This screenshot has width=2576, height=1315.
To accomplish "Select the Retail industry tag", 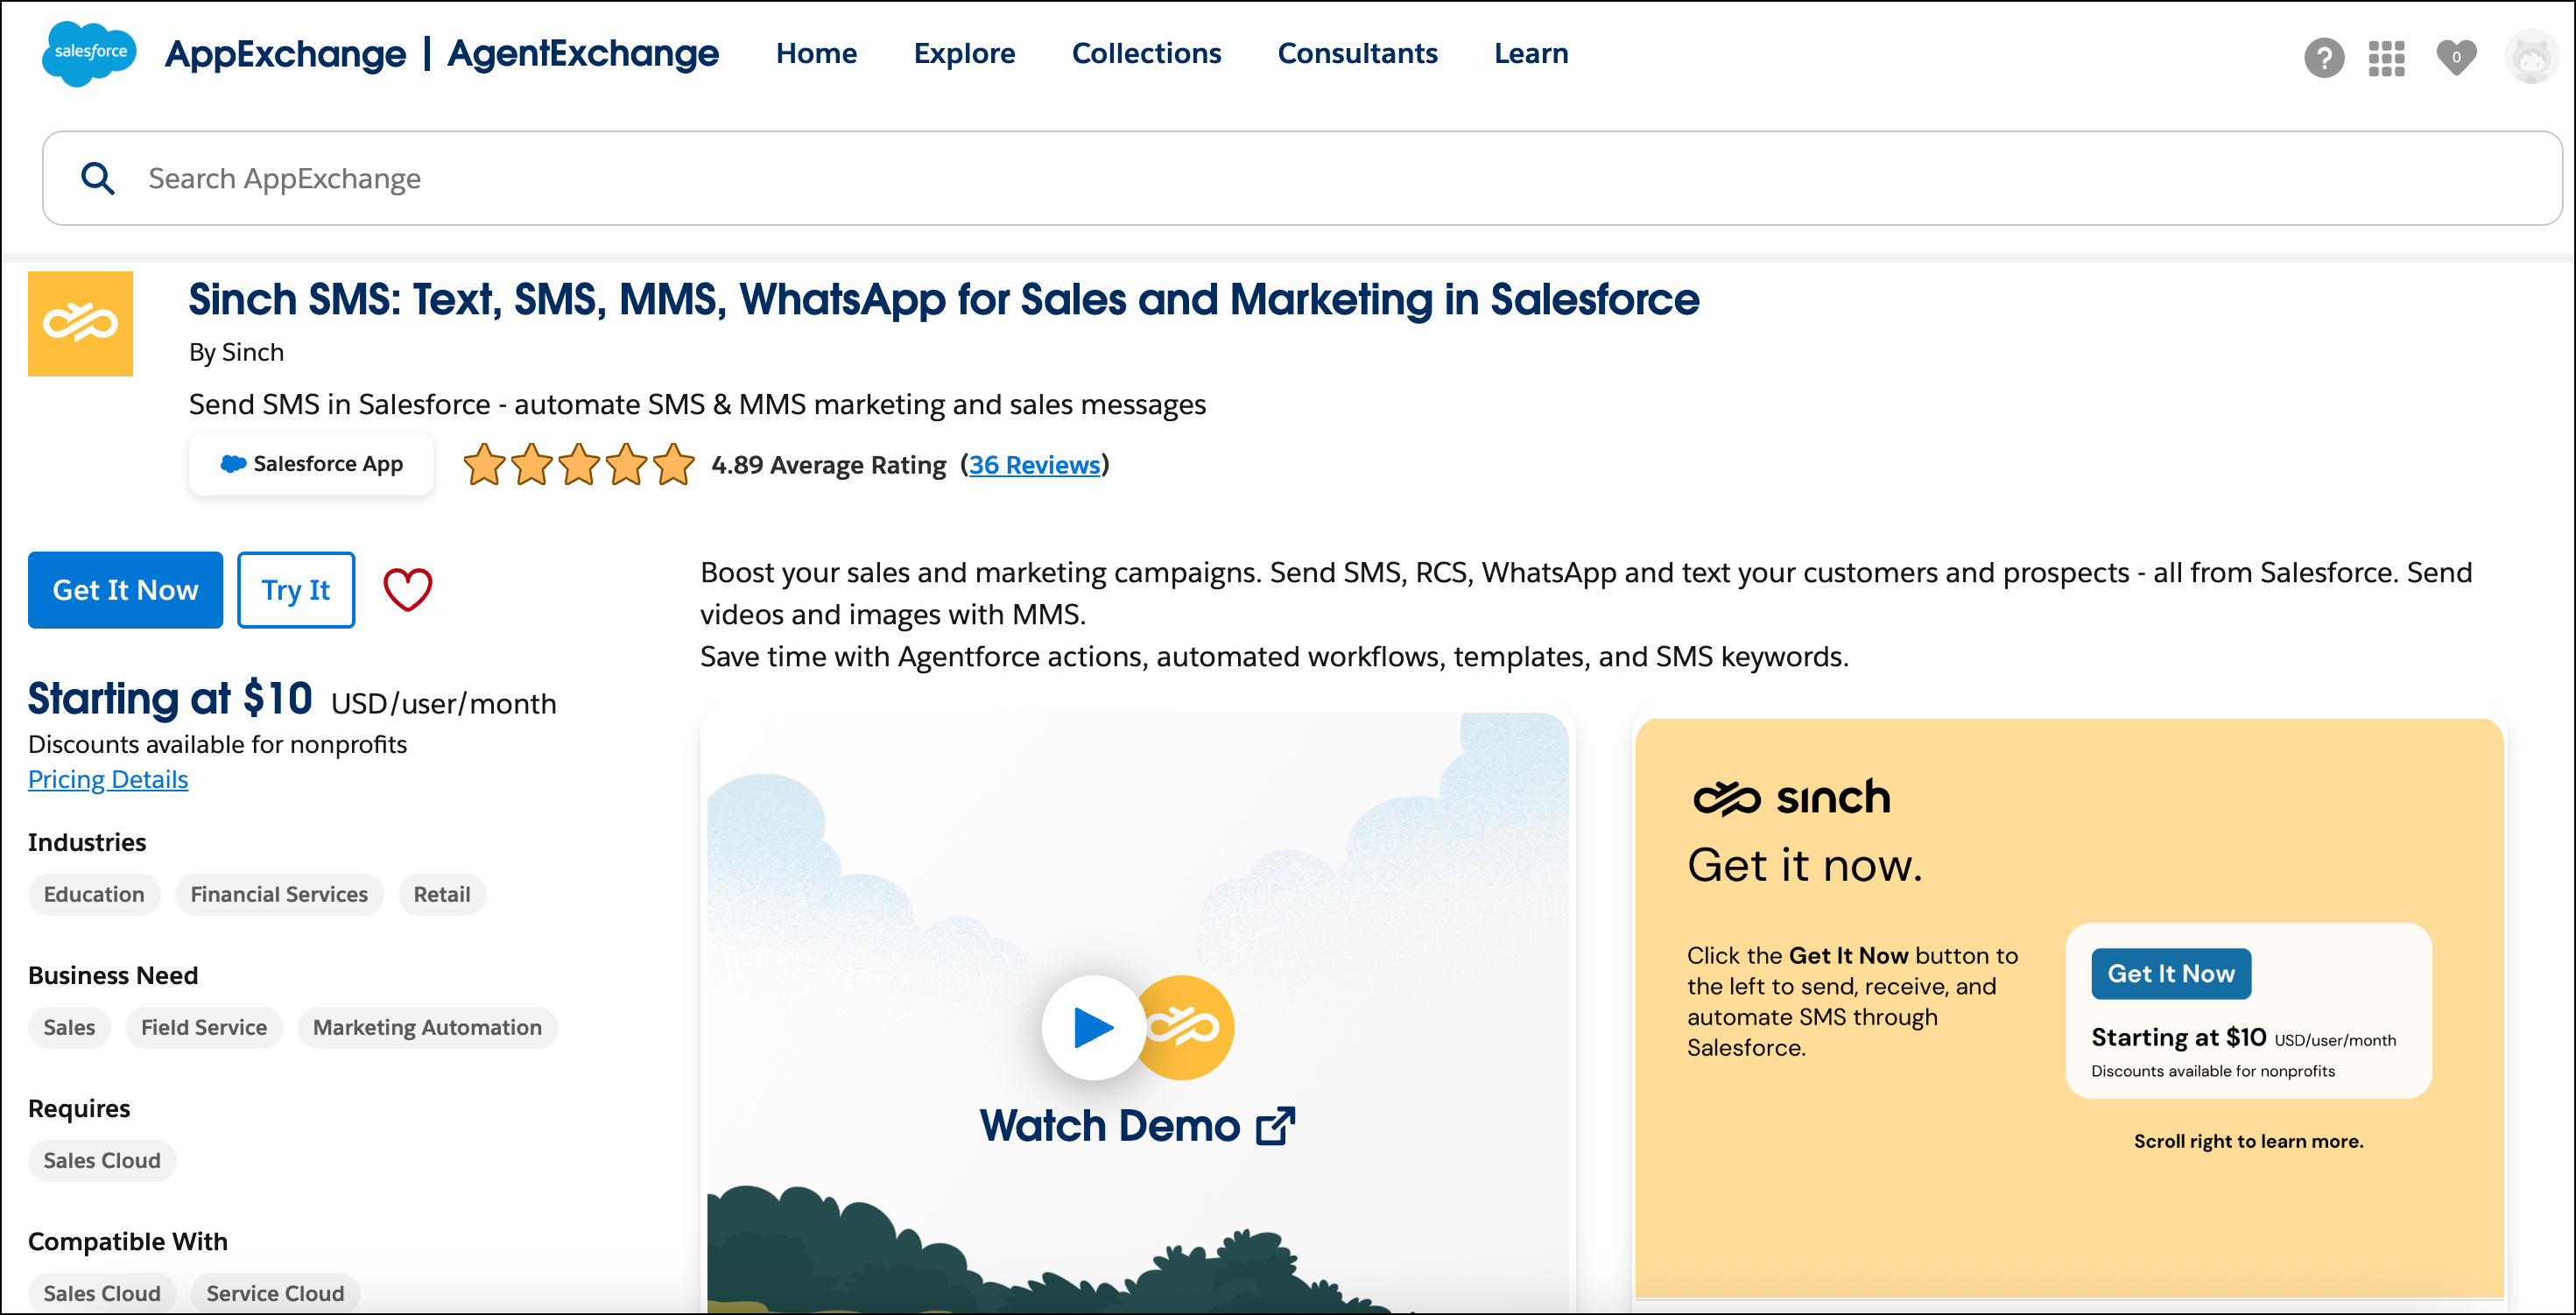I will pyautogui.click(x=442, y=894).
